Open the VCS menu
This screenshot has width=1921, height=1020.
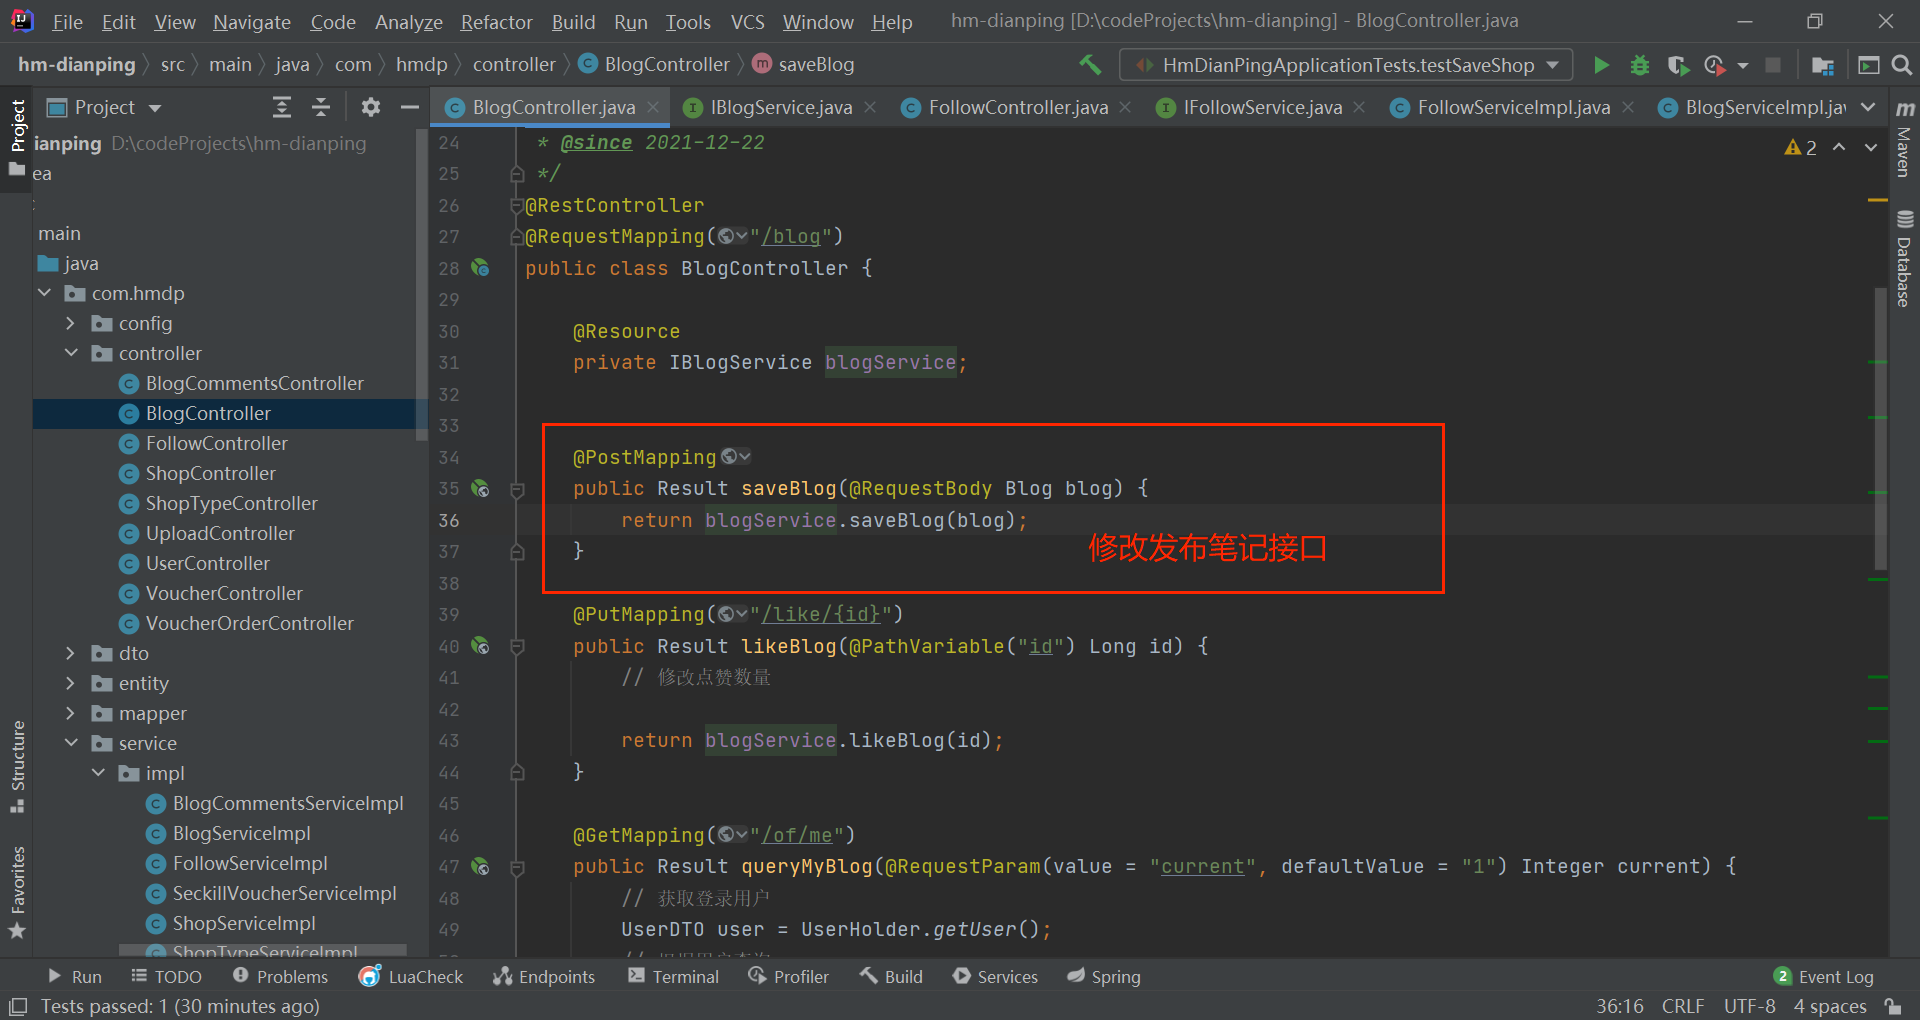pos(747,22)
